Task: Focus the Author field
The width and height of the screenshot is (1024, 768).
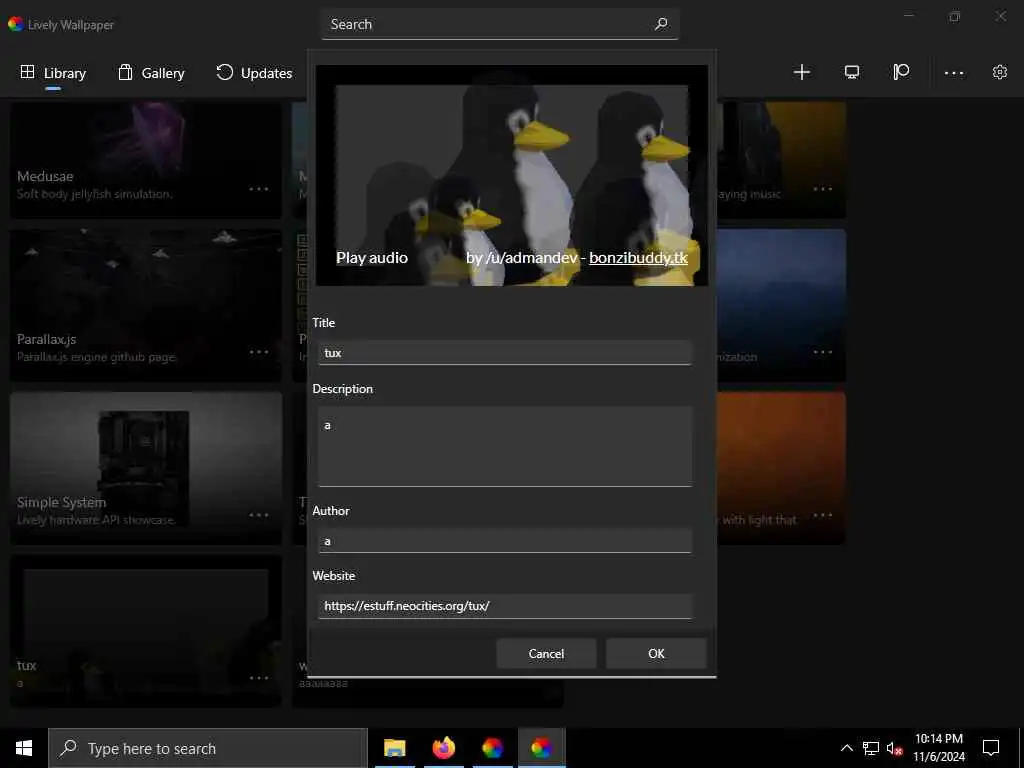Action: (505, 541)
